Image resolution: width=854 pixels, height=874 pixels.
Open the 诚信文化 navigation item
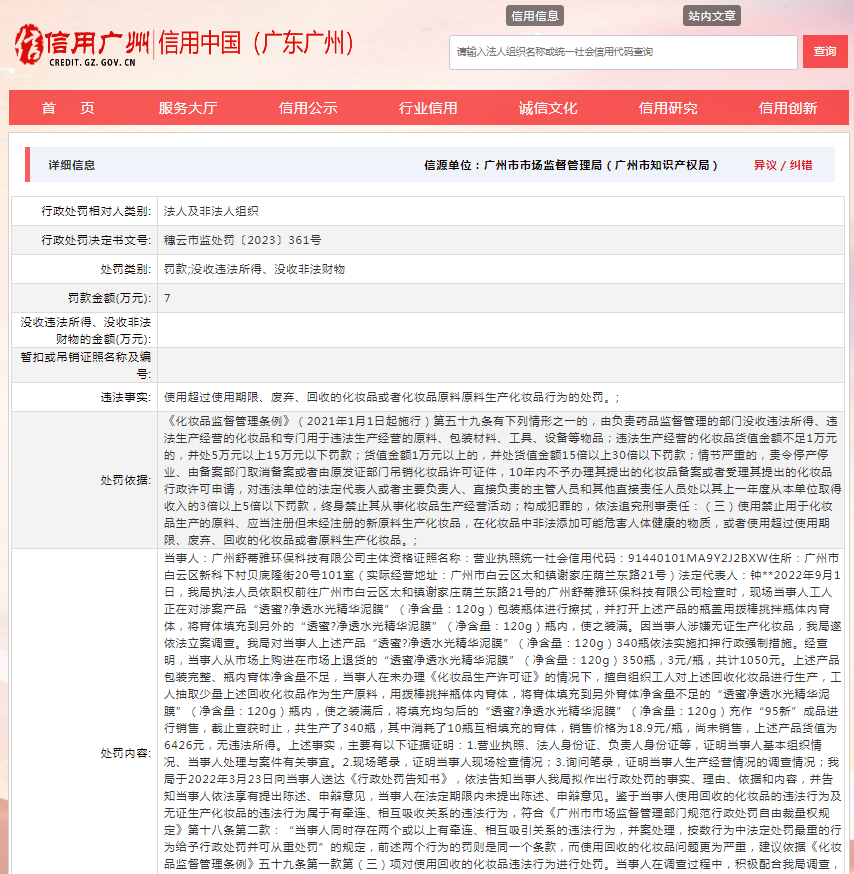pos(548,108)
